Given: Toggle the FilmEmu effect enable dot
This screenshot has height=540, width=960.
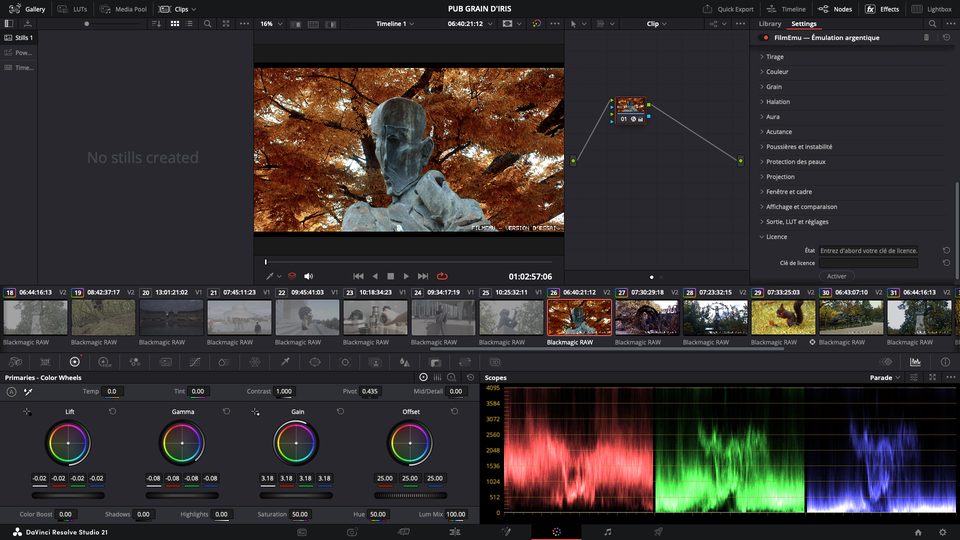Looking at the screenshot, I should tap(765, 38).
